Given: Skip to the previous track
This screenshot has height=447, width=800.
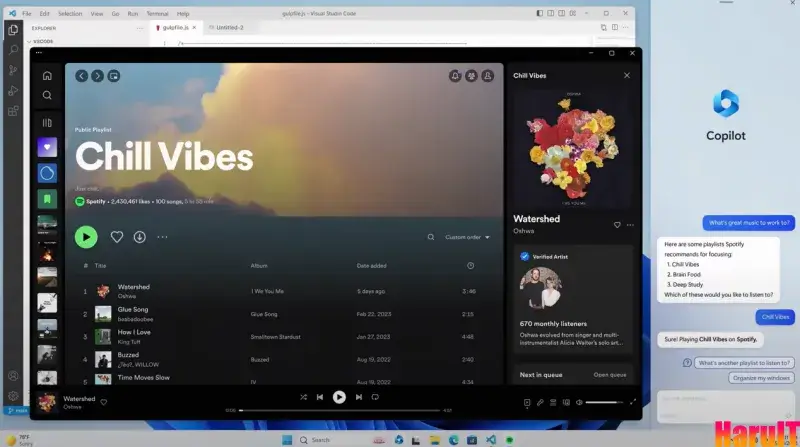Looking at the screenshot, I should (x=320, y=397).
